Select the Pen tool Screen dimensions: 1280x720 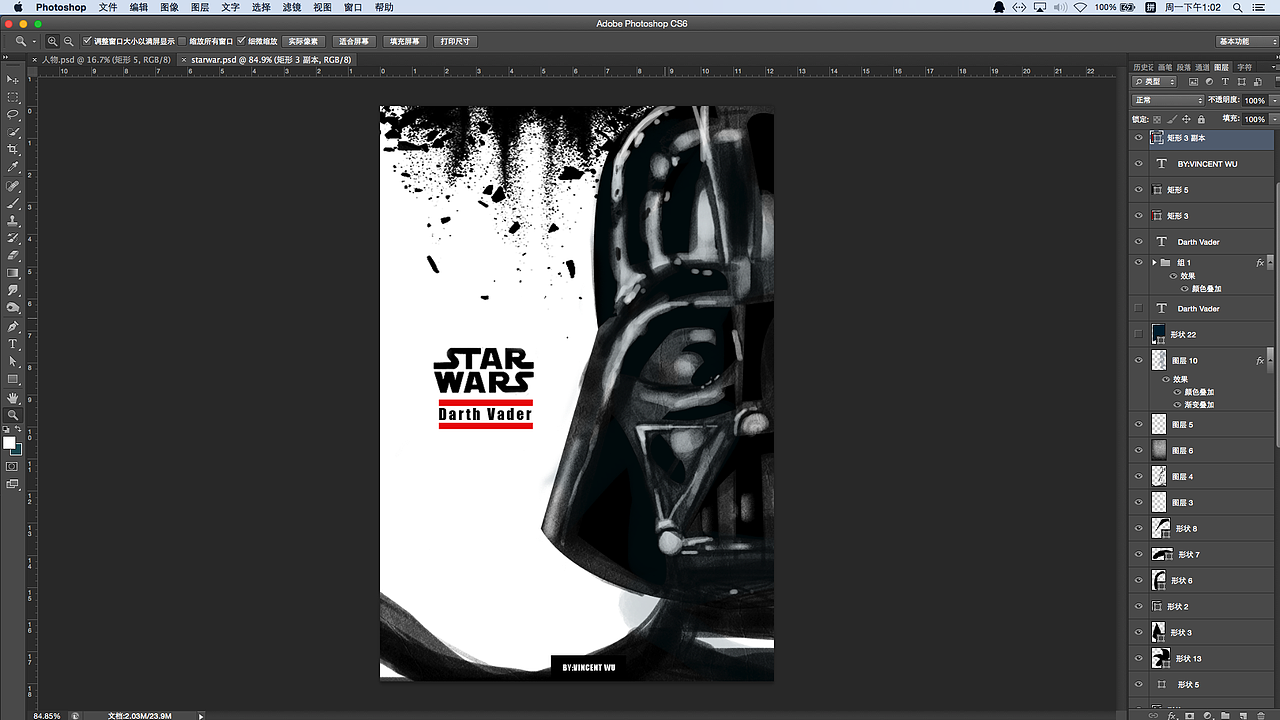click(13, 327)
